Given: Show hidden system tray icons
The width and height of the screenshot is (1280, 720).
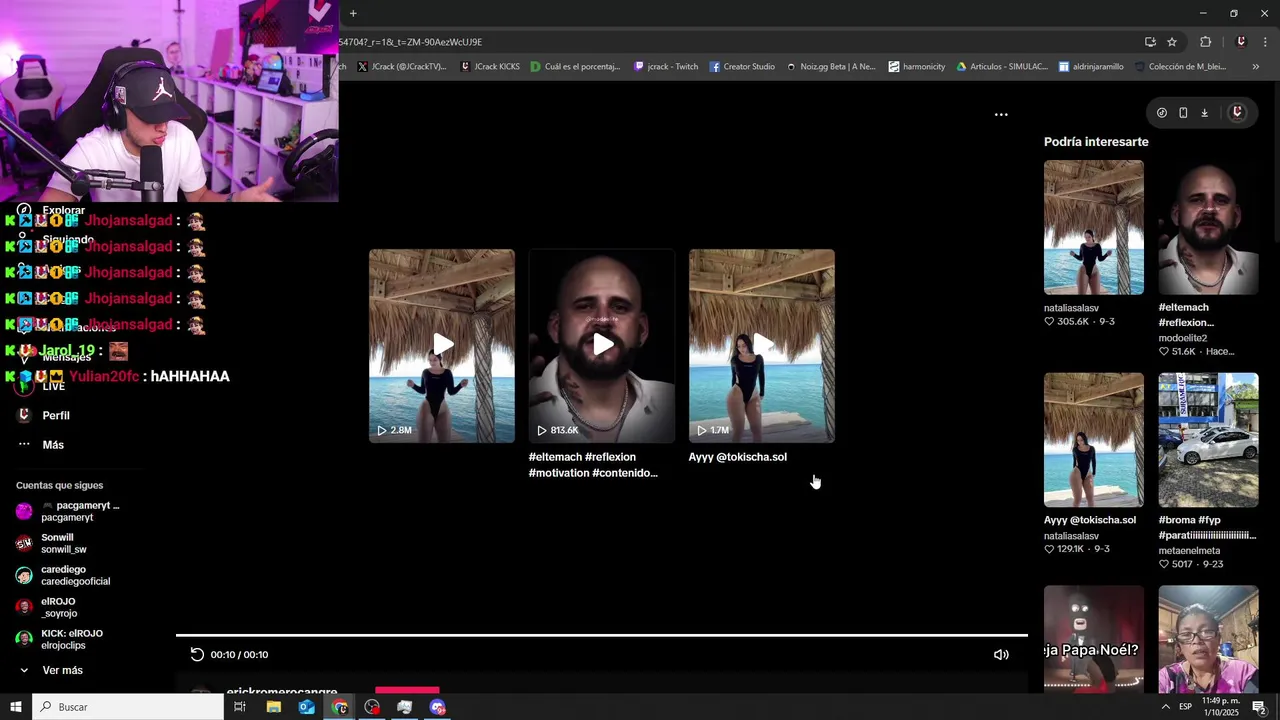Looking at the screenshot, I should pos(1166,707).
